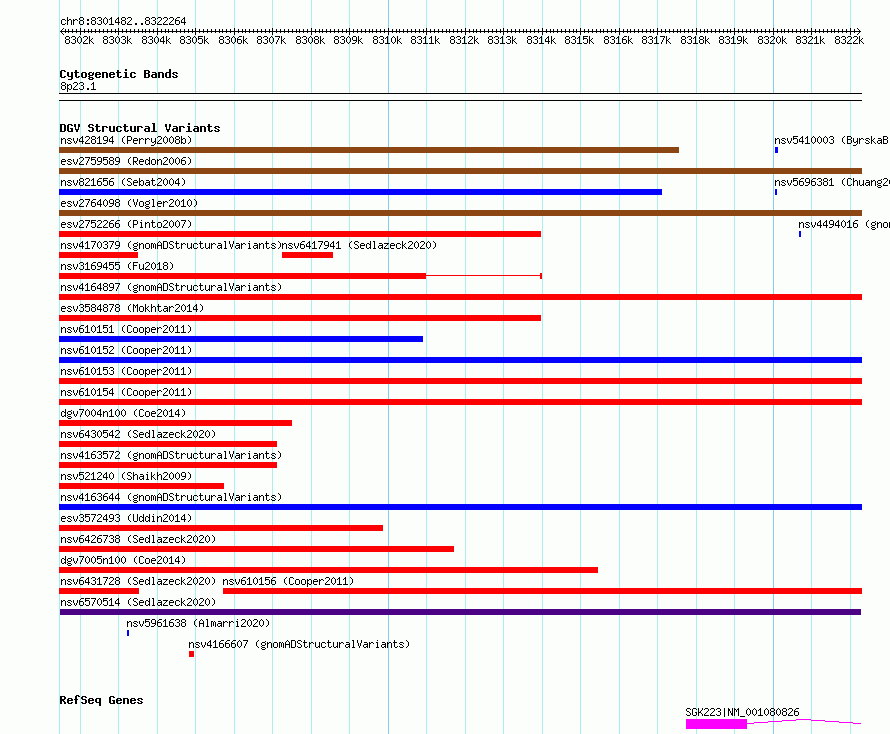Click the Cytogenetic Bands track title
890x734 pixels.
[x=119, y=74]
